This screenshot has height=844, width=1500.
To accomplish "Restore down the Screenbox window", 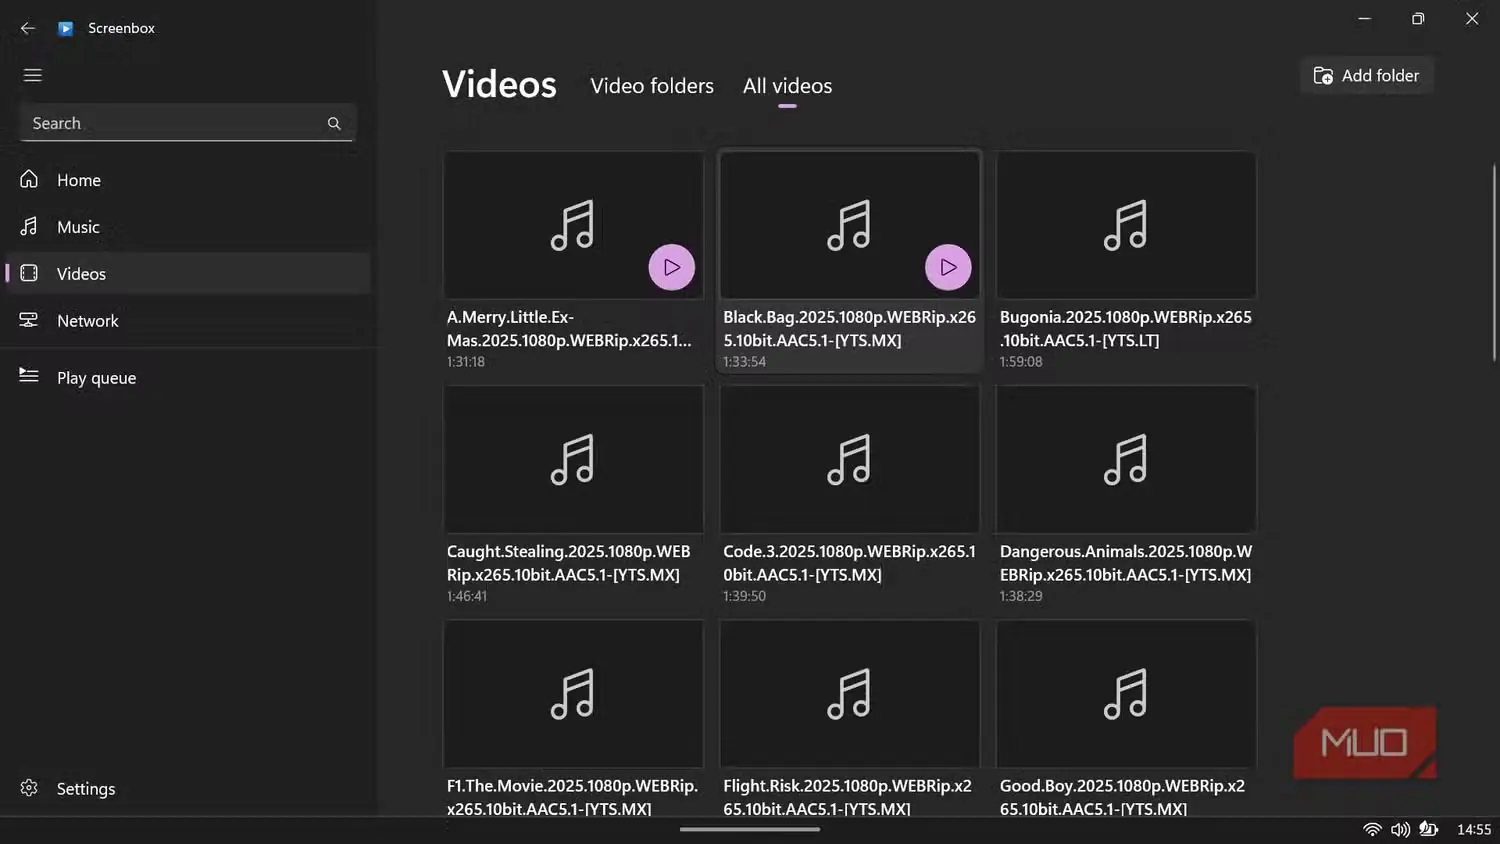I will [1418, 19].
